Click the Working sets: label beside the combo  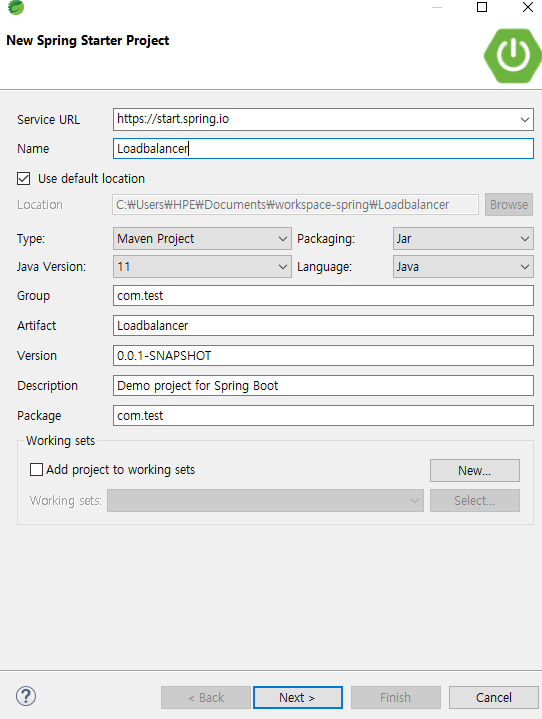click(x=66, y=500)
